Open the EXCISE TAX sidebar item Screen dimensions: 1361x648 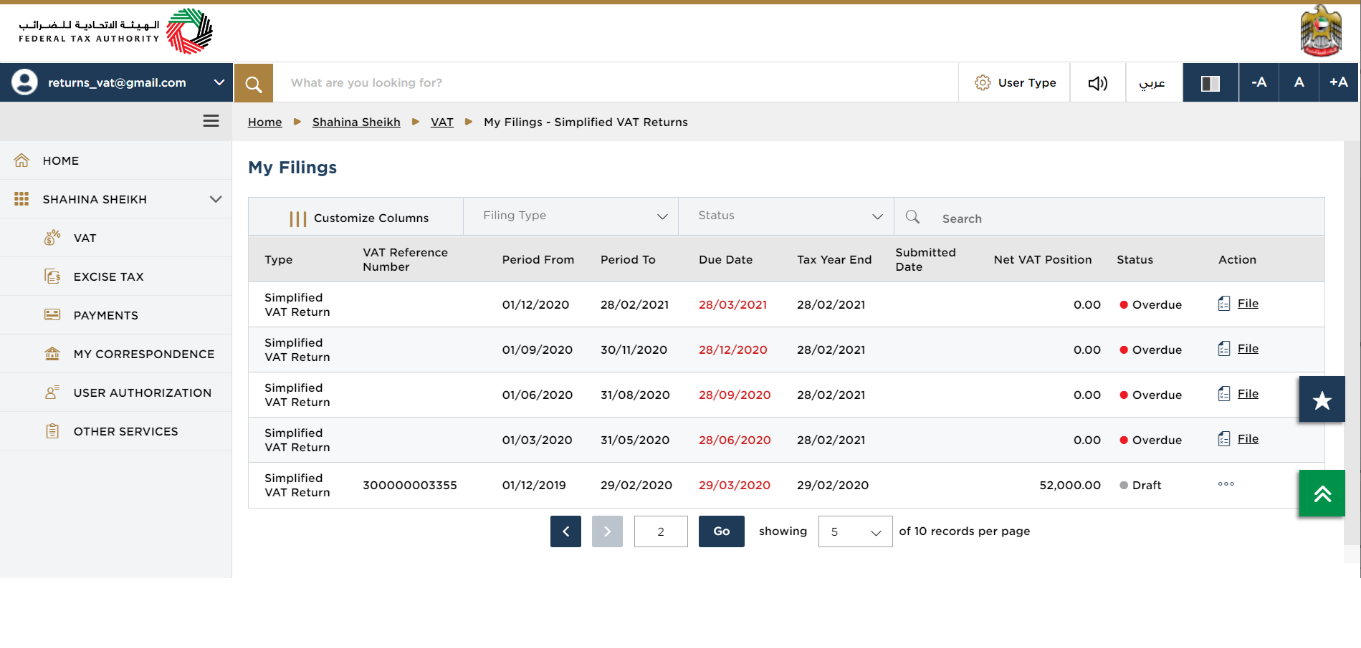pos(116,276)
